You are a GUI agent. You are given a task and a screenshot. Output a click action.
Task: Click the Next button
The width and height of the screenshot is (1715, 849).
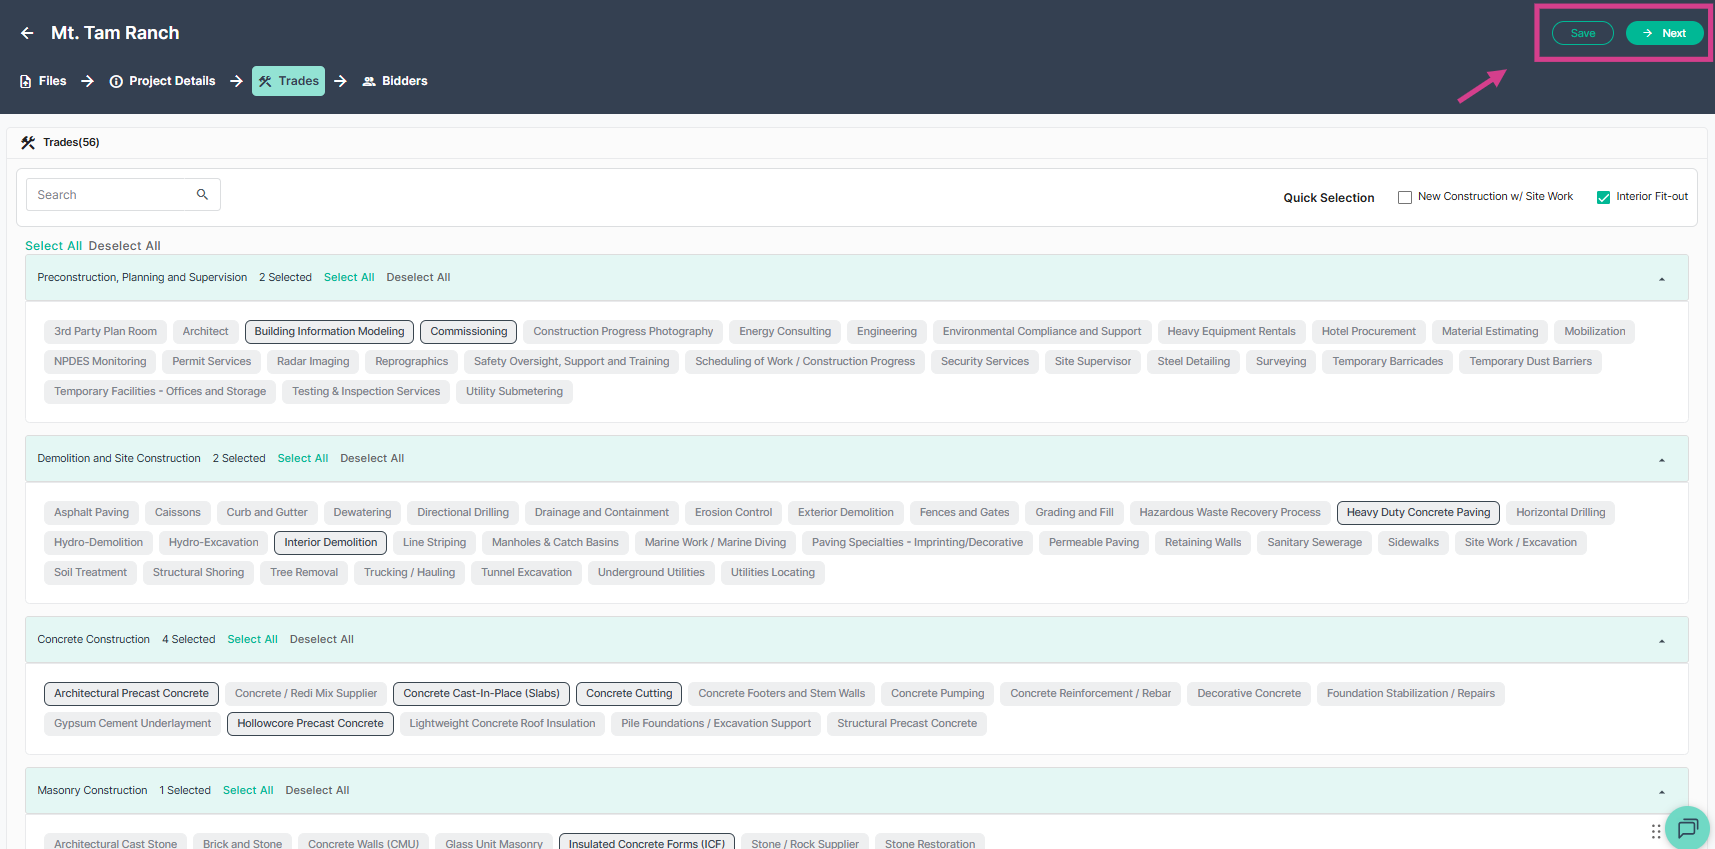pyautogui.click(x=1665, y=33)
